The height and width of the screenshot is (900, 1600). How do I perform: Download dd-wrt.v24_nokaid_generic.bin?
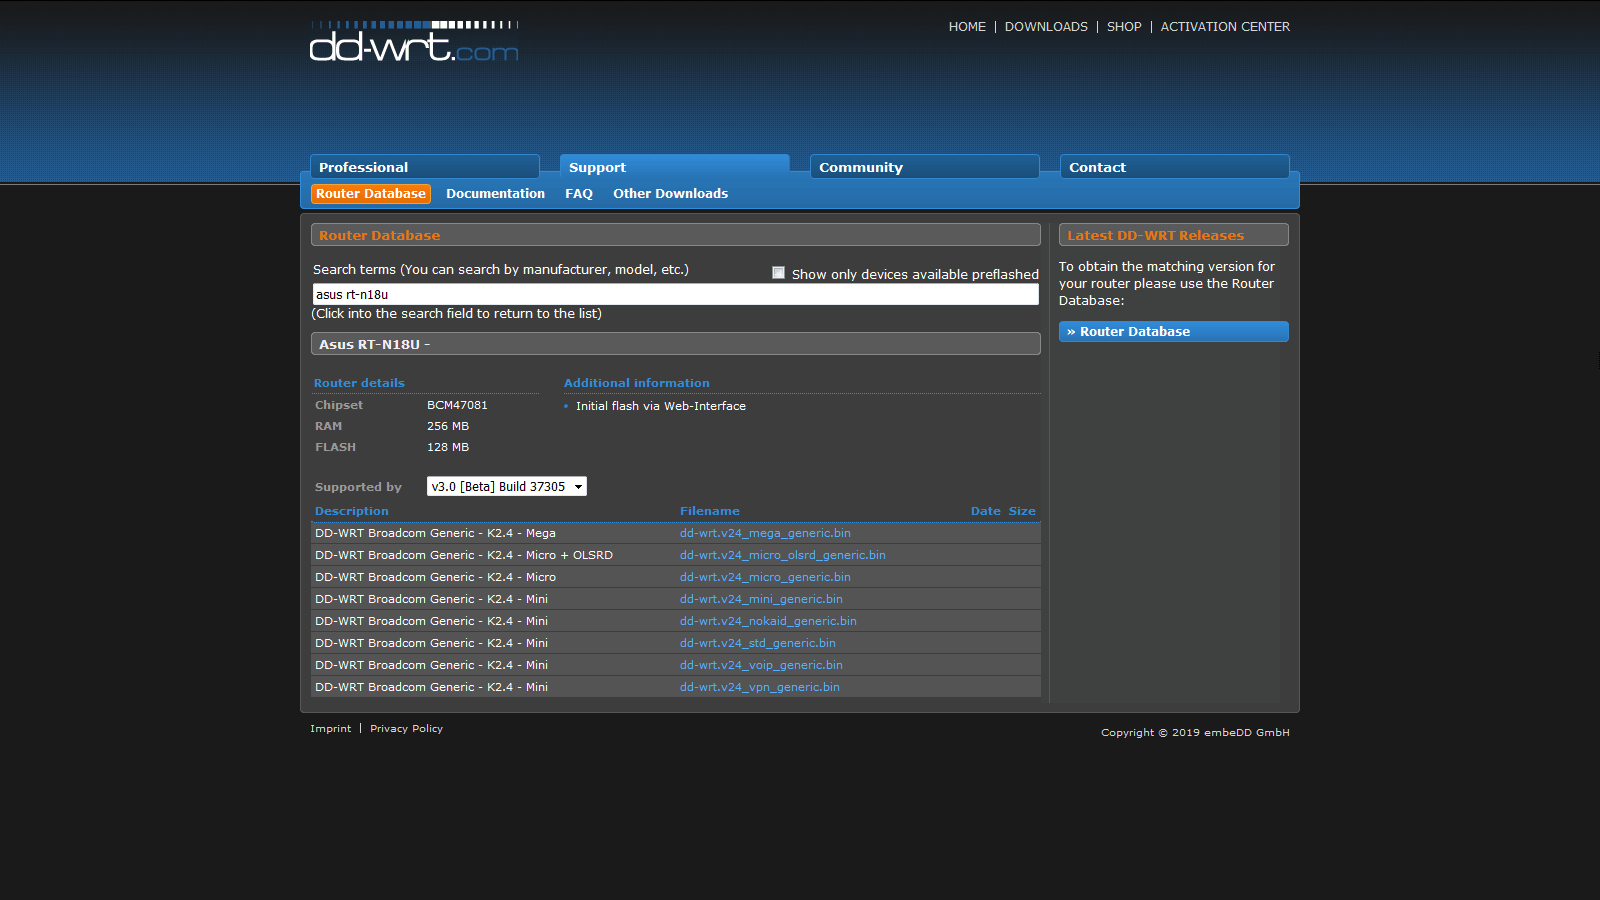coord(768,621)
